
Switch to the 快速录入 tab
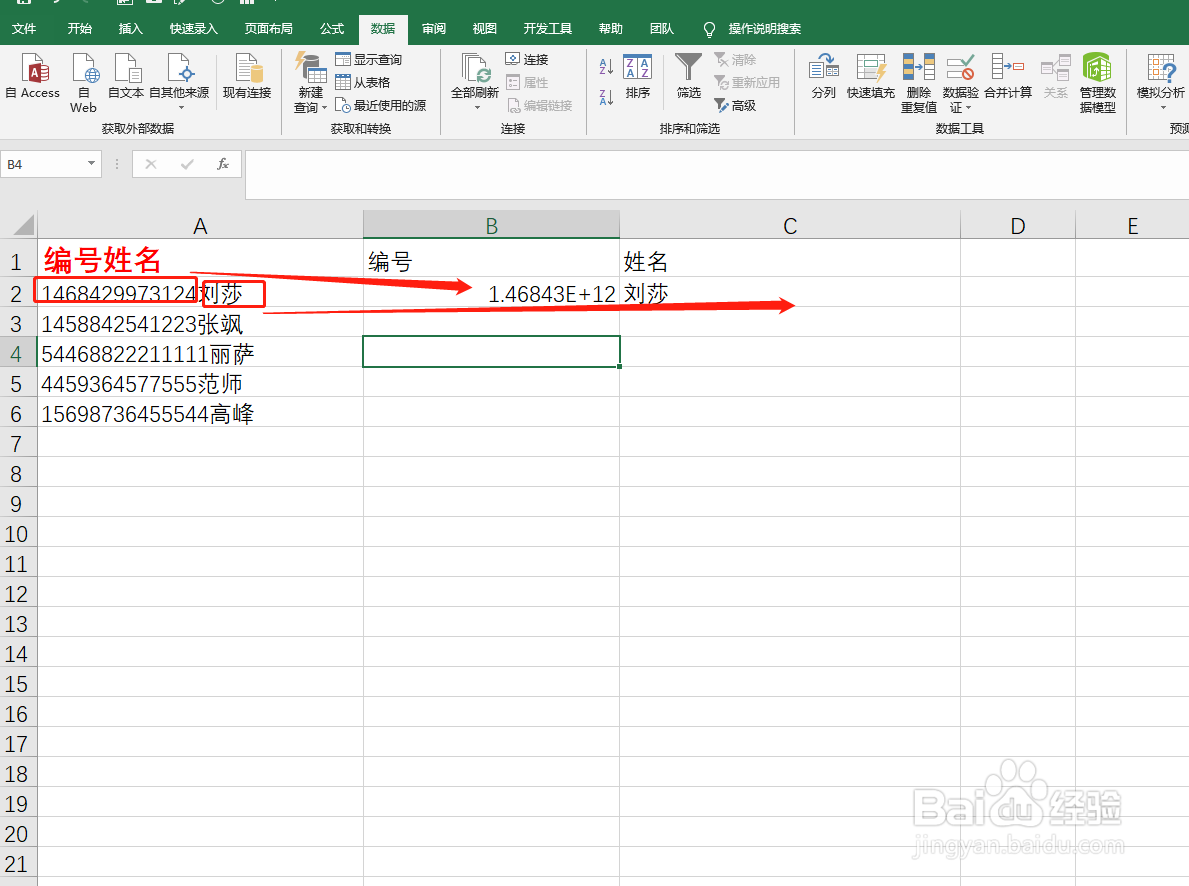(x=193, y=29)
